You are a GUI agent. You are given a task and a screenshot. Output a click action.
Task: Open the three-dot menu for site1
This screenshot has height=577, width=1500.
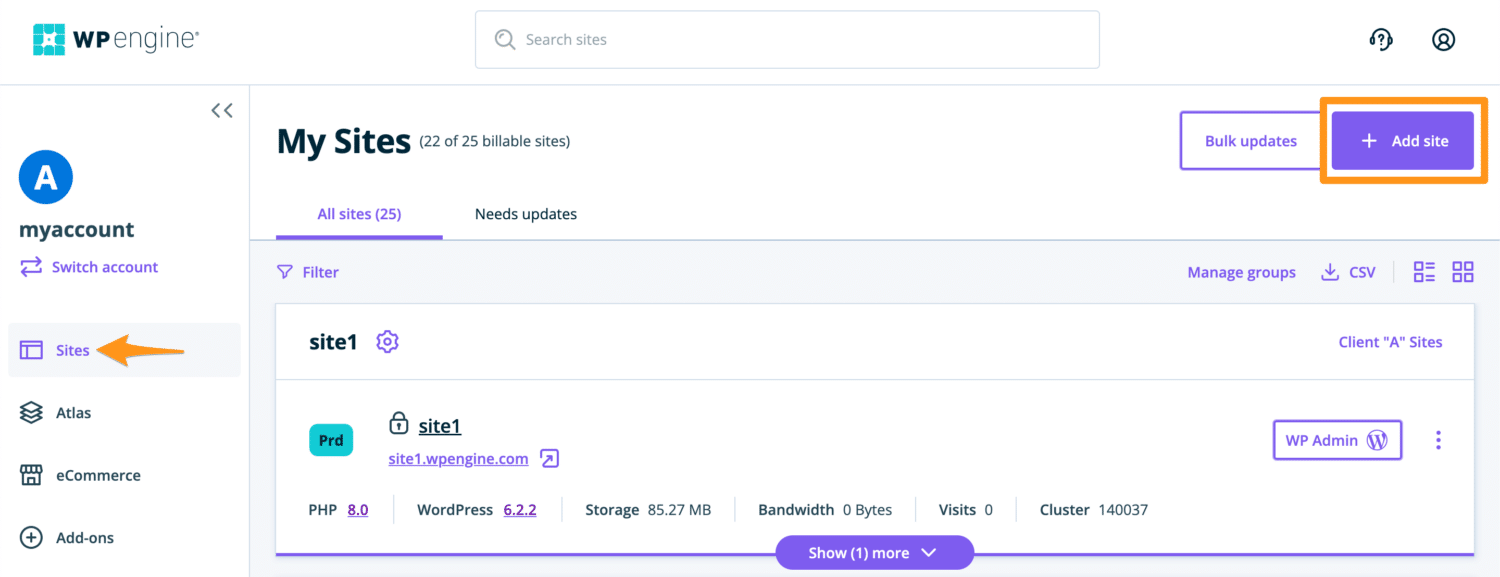tap(1438, 440)
